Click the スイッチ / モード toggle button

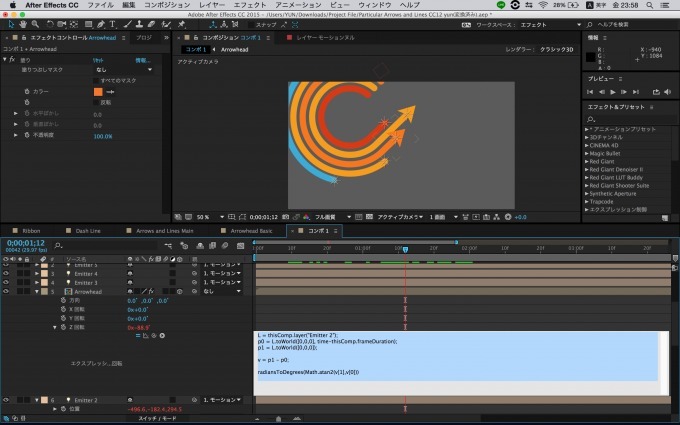(156, 418)
